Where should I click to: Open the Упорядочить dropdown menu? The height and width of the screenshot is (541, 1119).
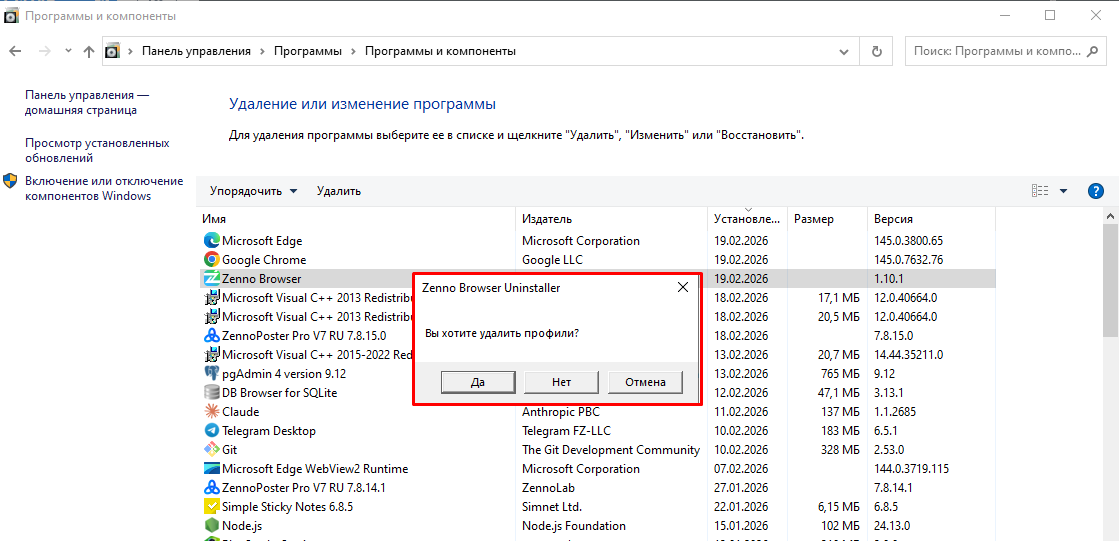254,191
